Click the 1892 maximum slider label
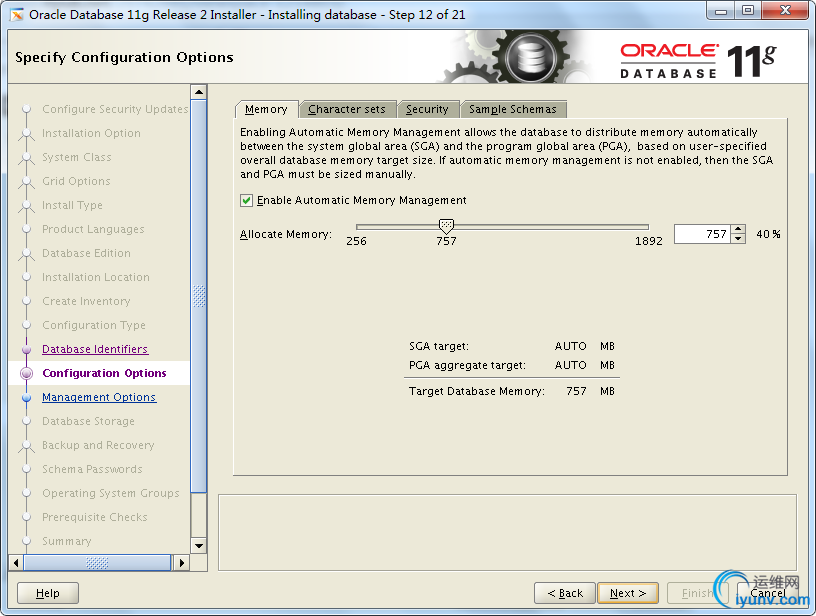This screenshot has height=616, width=816. tap(648, 241)
